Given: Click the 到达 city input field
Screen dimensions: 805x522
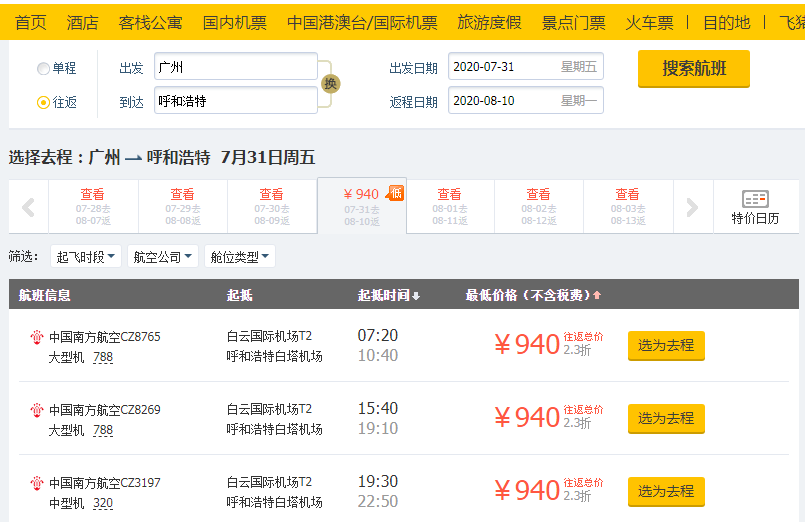Looking at the screenshot, I should [x=235, y=101].
